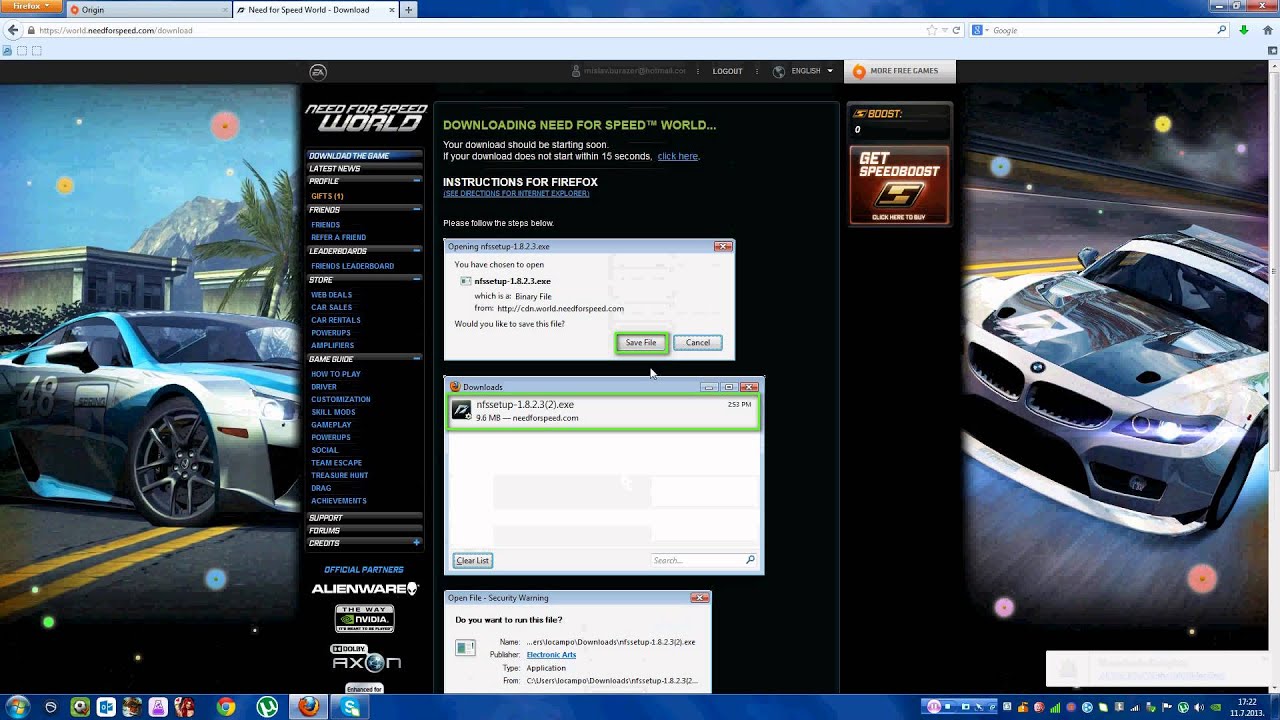Open How to Play guide link
Screen dimensions: 1280x720
tap(336, 374)
